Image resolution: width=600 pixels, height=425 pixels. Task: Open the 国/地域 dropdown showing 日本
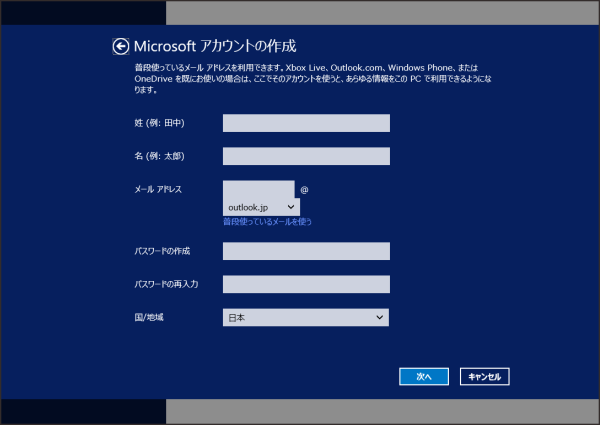coord(306,318)
